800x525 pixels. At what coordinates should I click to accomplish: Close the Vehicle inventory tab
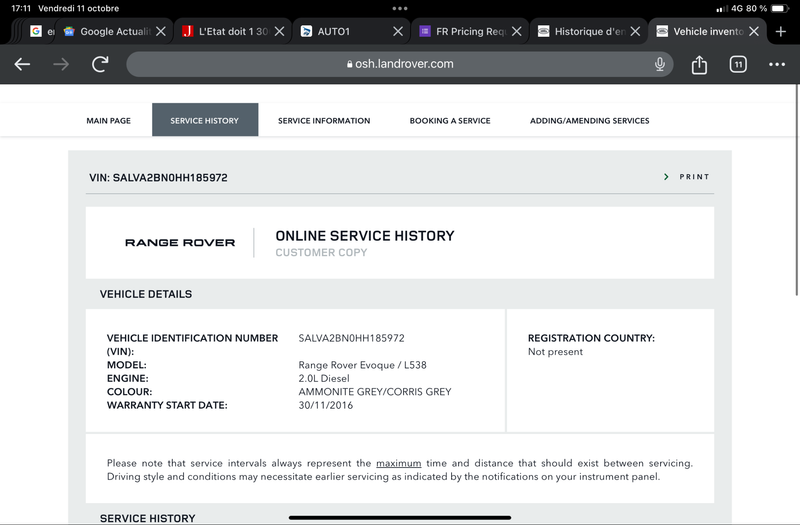[754, 32]
